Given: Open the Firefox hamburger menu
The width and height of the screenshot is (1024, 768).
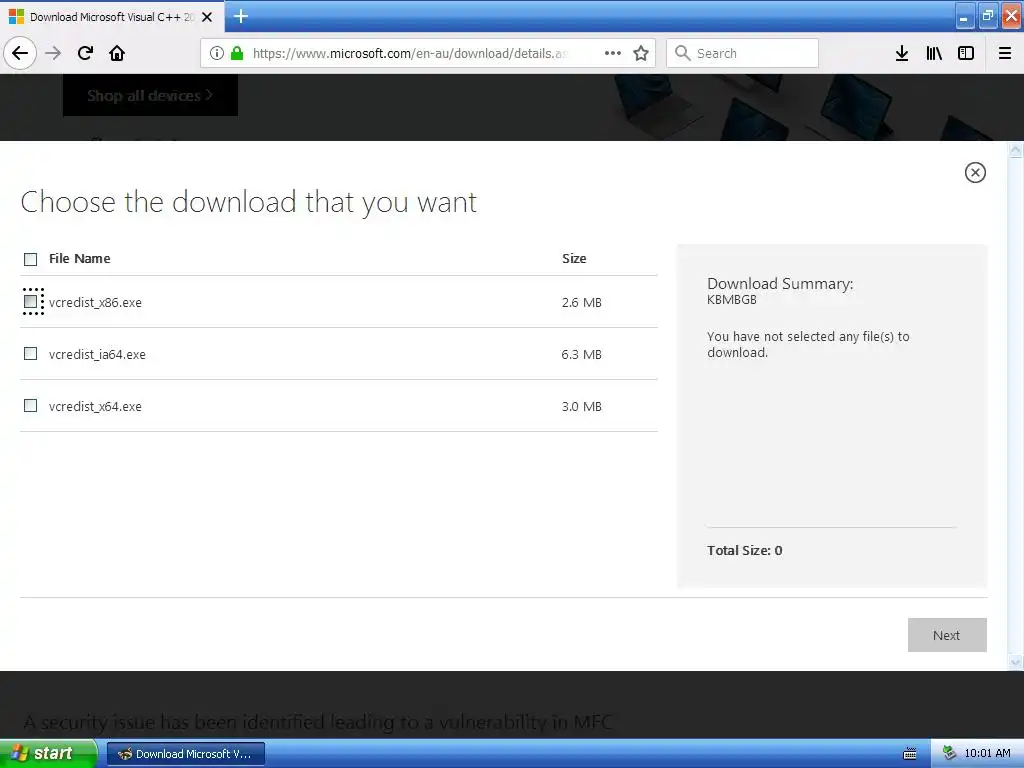Looking at the screenshot, I should 1005,53.
